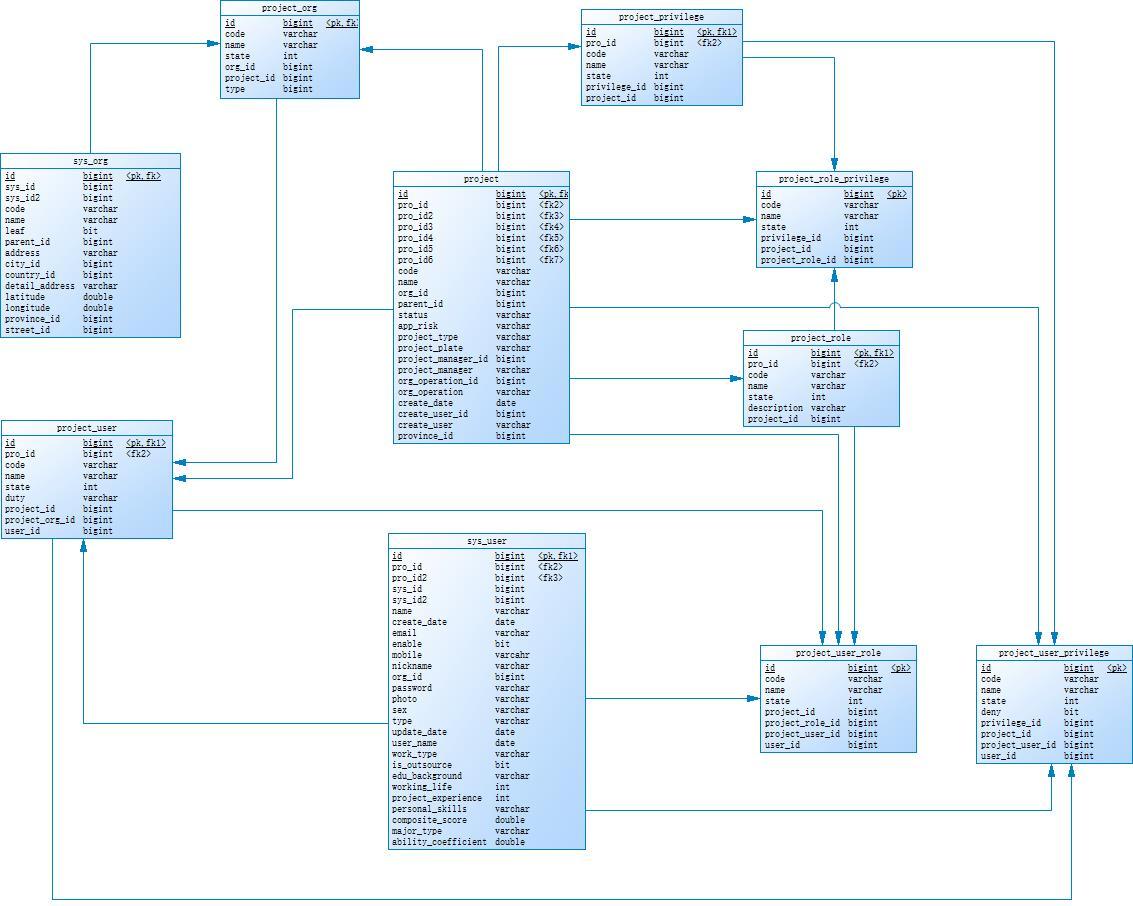Select project_role_id column in project_user_role
This screenshot has width=1133, height=906.
click(802, 723)
